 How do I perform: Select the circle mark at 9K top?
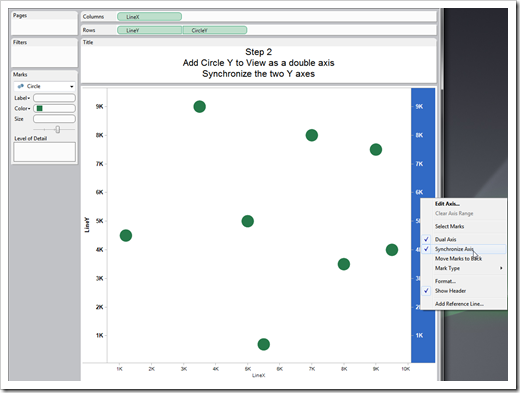coord(199,107)
